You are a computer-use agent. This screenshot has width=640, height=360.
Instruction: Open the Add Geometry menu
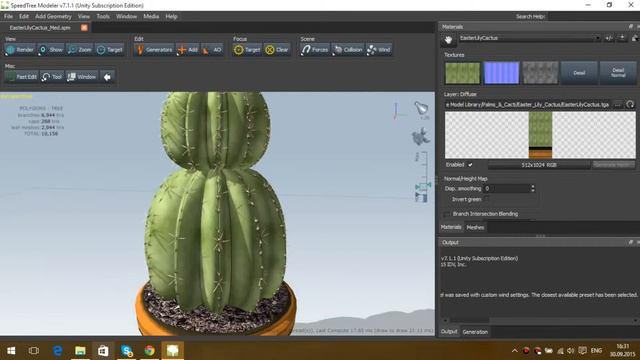(x=53, y=16)
